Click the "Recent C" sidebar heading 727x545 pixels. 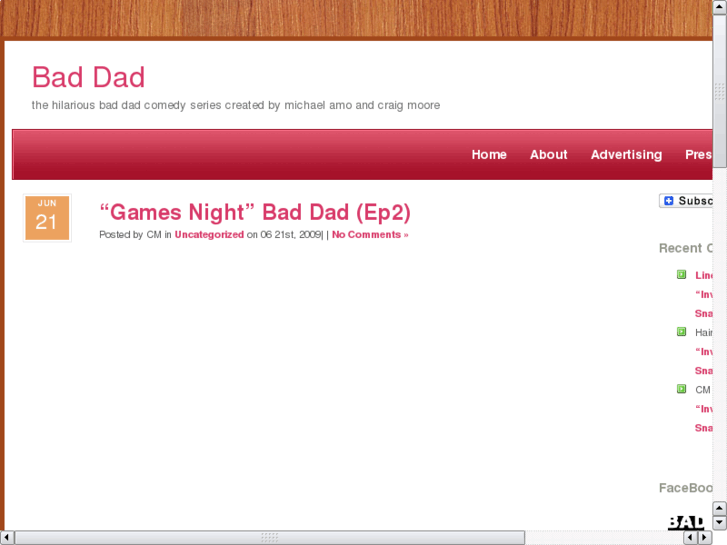pyautogui.click(x=686, y=248)
